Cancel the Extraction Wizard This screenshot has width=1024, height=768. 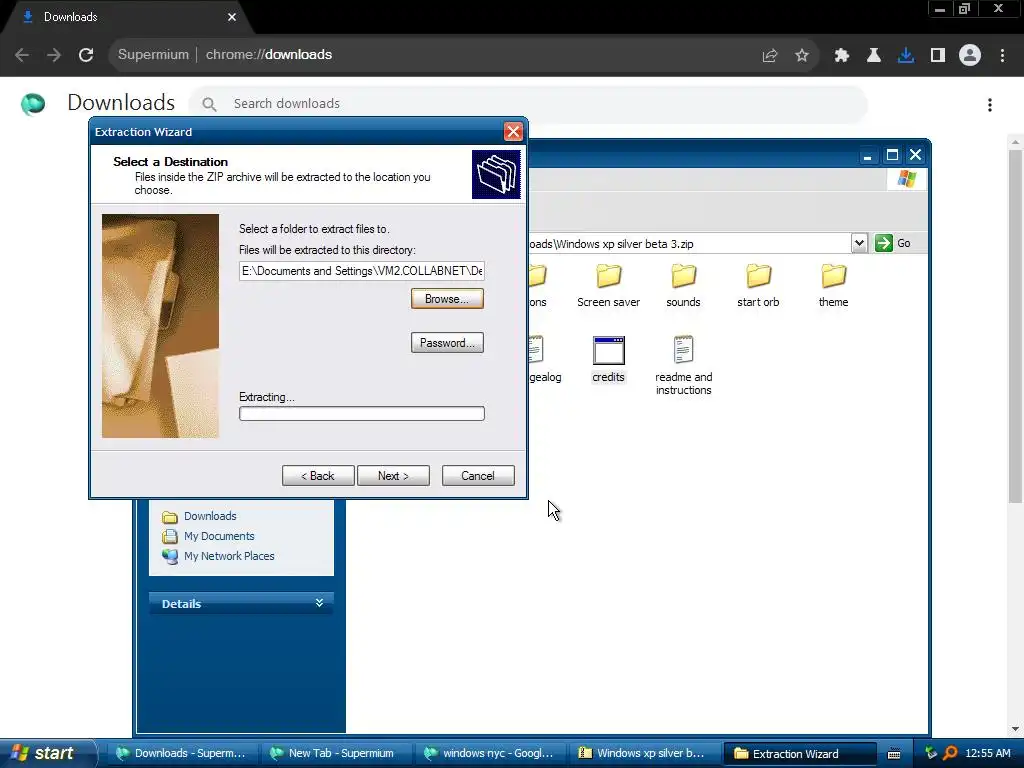pos(478,475)
